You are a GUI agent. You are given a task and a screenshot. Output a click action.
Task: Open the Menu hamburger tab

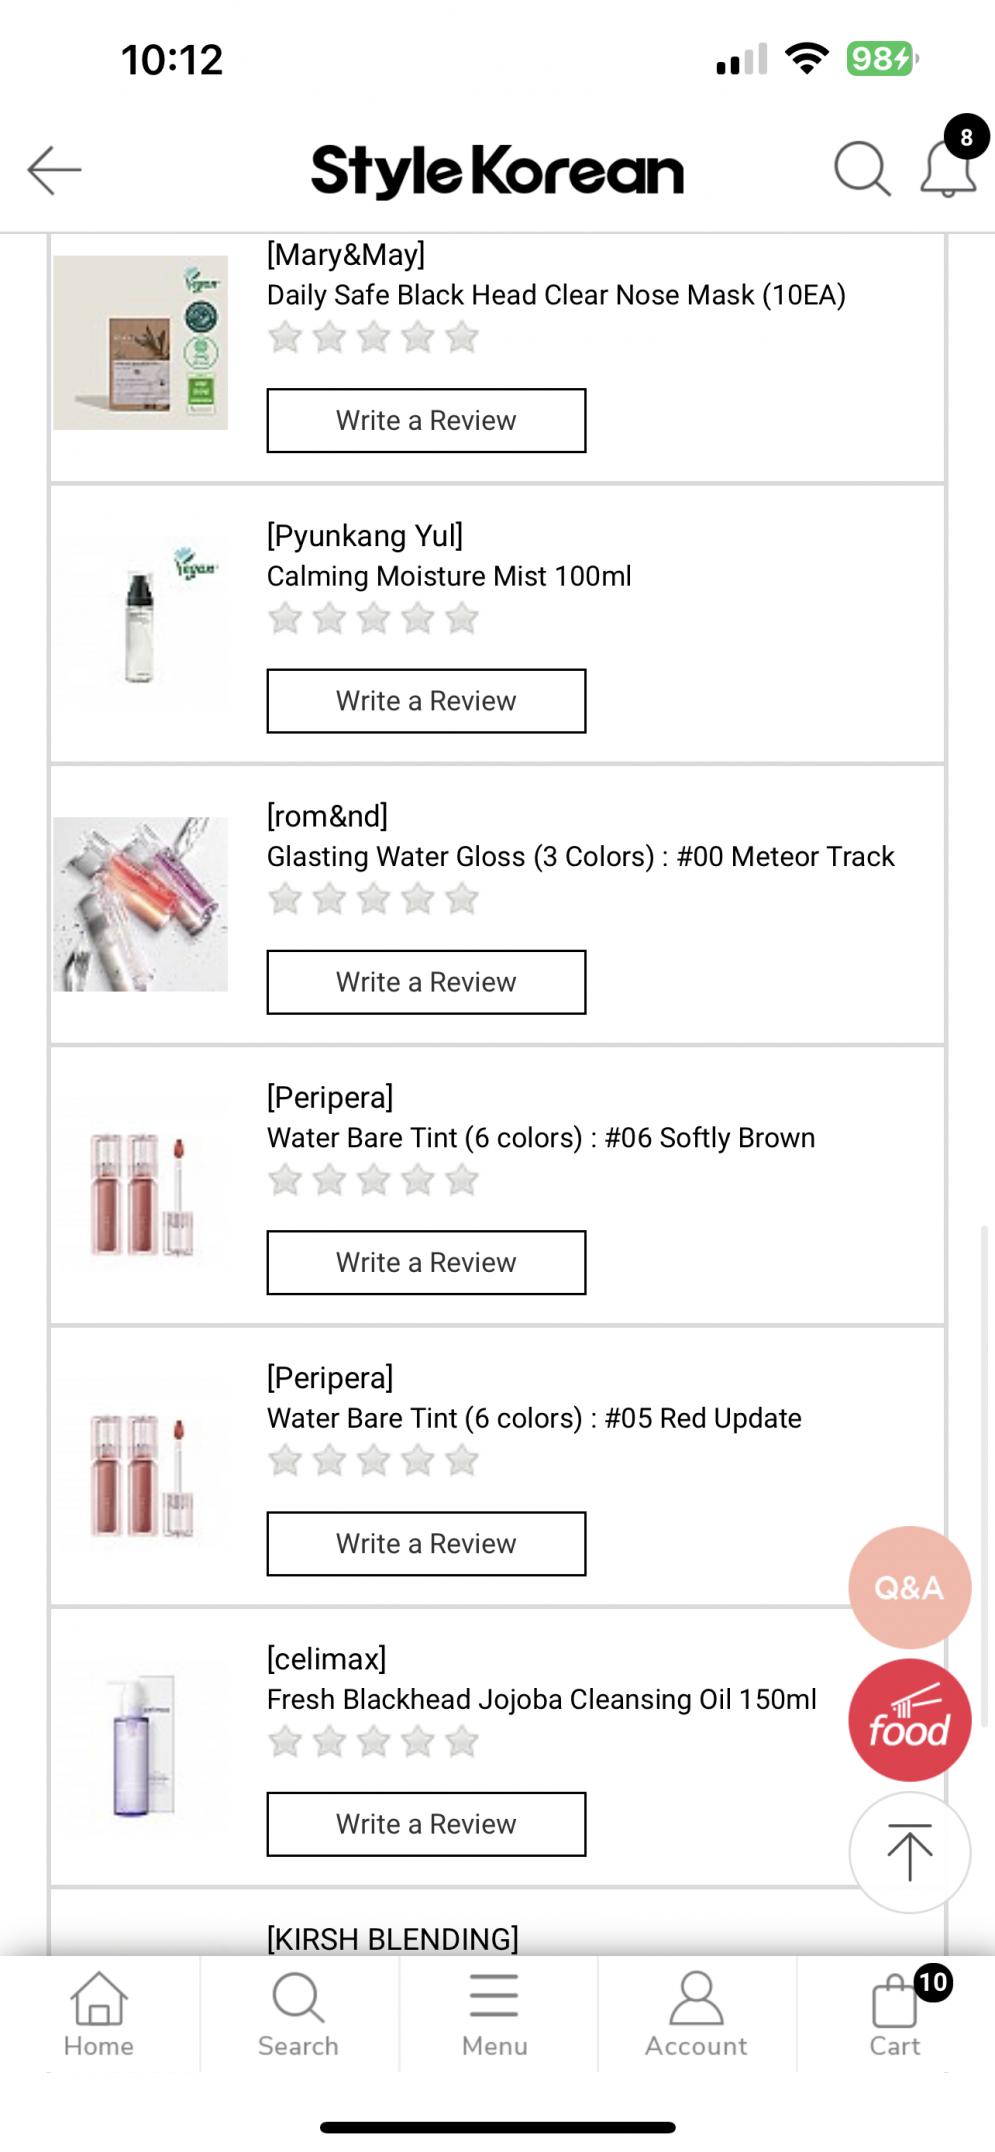[x=494, y=2015]
